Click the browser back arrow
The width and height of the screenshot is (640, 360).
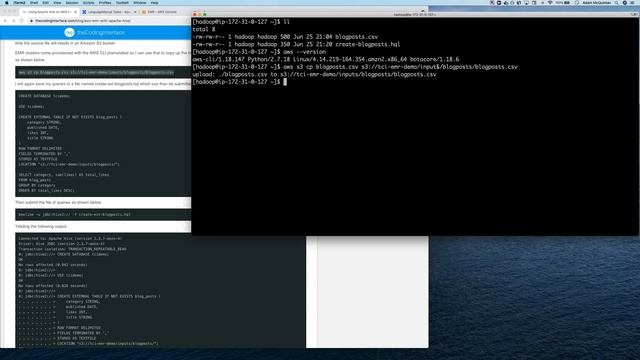[x=5, y=21]
